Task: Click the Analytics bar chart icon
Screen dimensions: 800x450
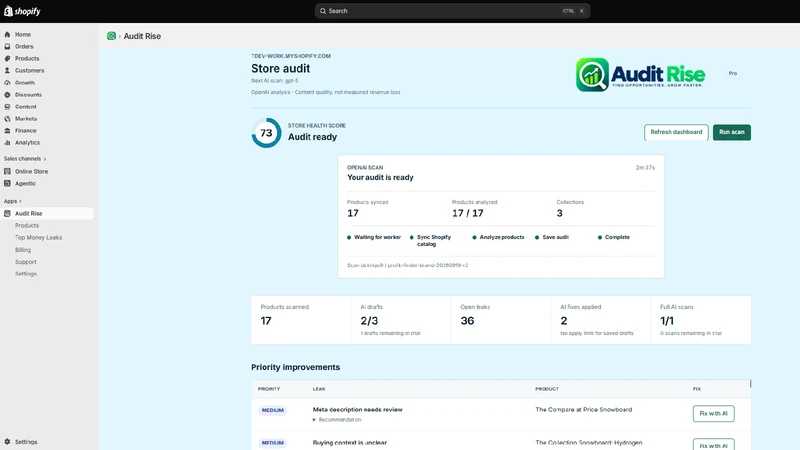Action: tap(7, 143)
